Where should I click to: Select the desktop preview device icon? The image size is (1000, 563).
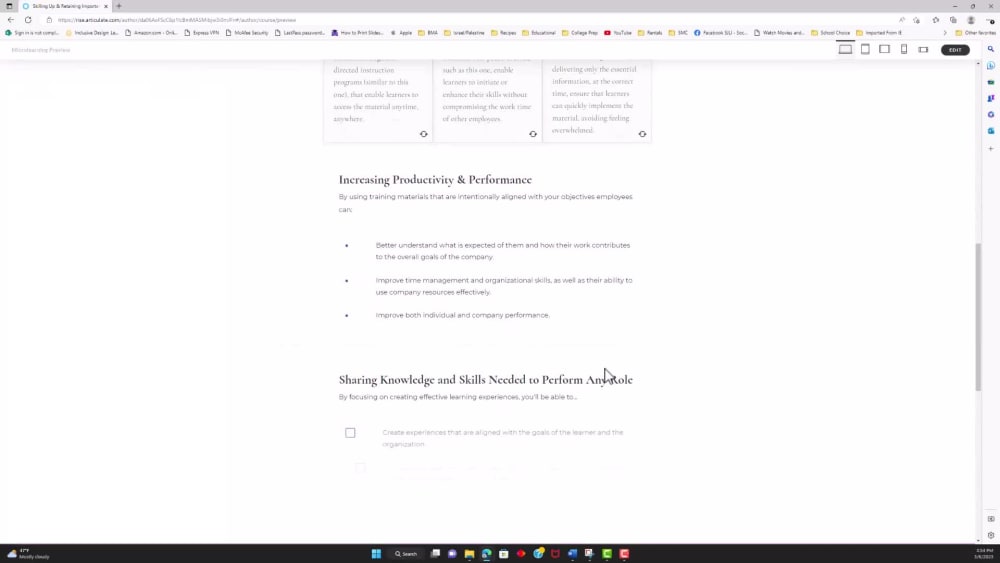tap(845, 49)
